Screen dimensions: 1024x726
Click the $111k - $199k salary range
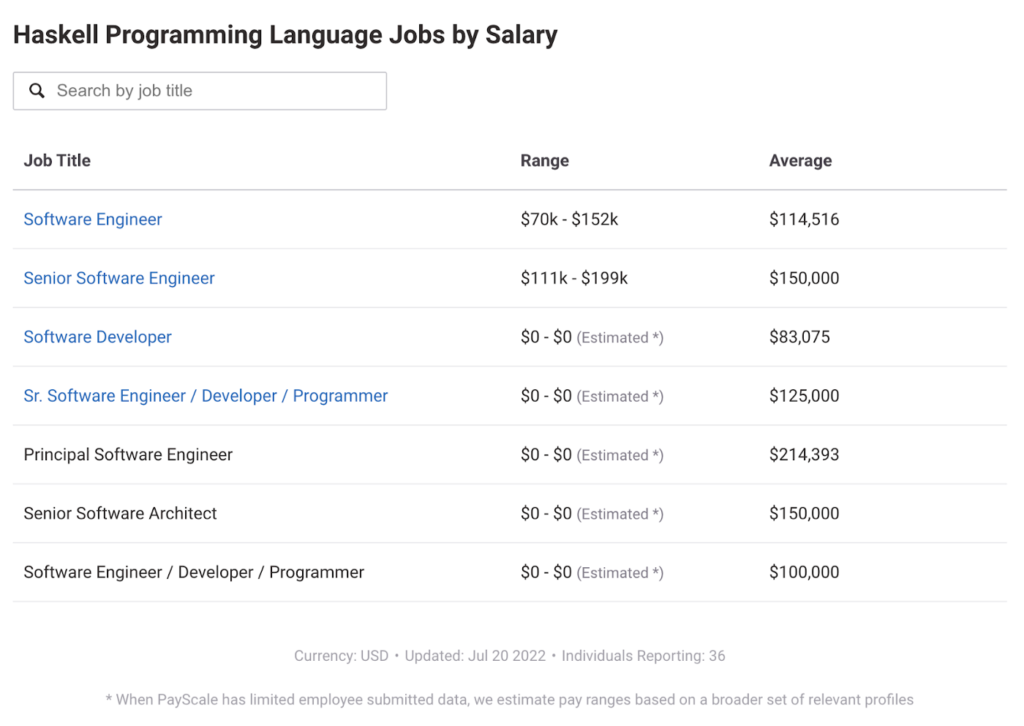click(574, 278)
